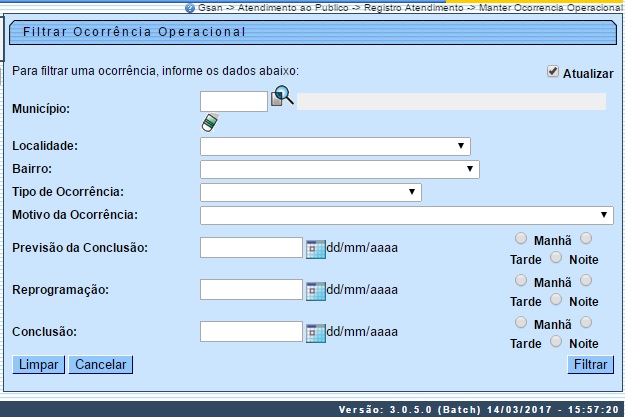This screenshot has height=417, width=625.
Task: Focus the Conclusão date field
Action: coord(251,331)
